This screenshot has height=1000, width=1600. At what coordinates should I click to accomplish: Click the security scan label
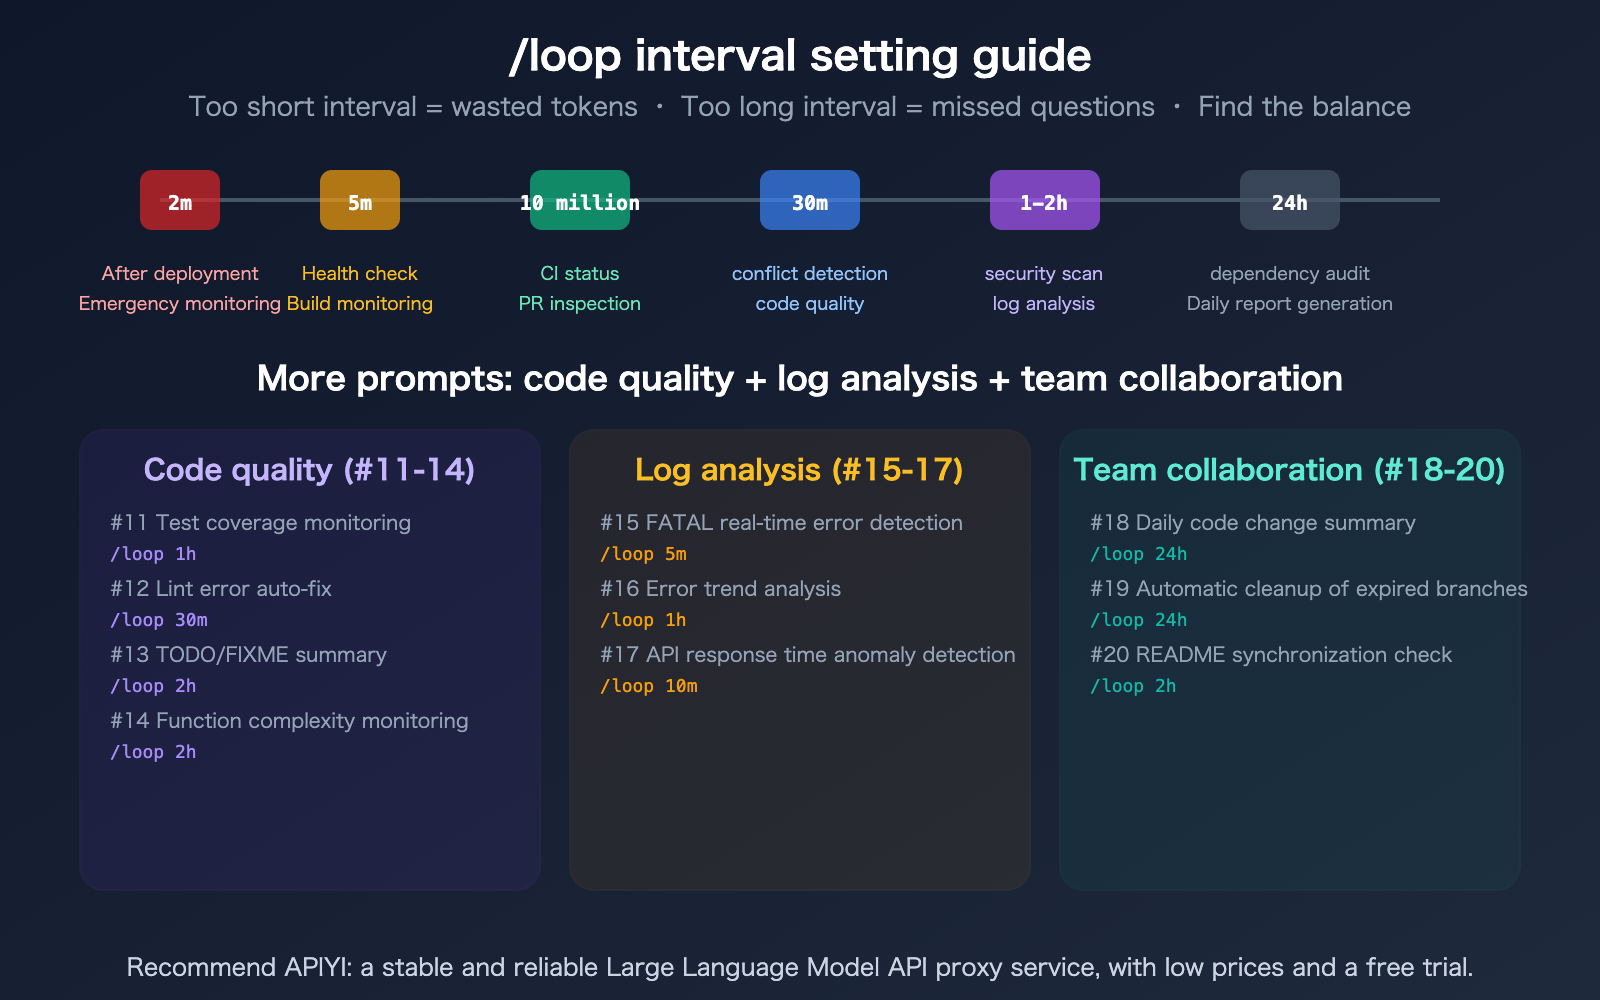pos(1044,273)
